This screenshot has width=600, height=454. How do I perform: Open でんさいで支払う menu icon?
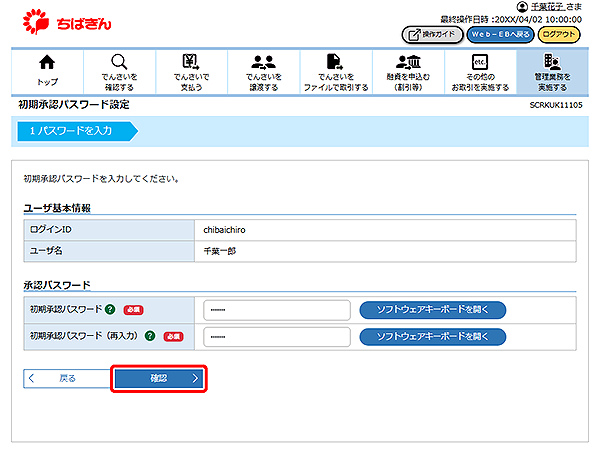190,69
